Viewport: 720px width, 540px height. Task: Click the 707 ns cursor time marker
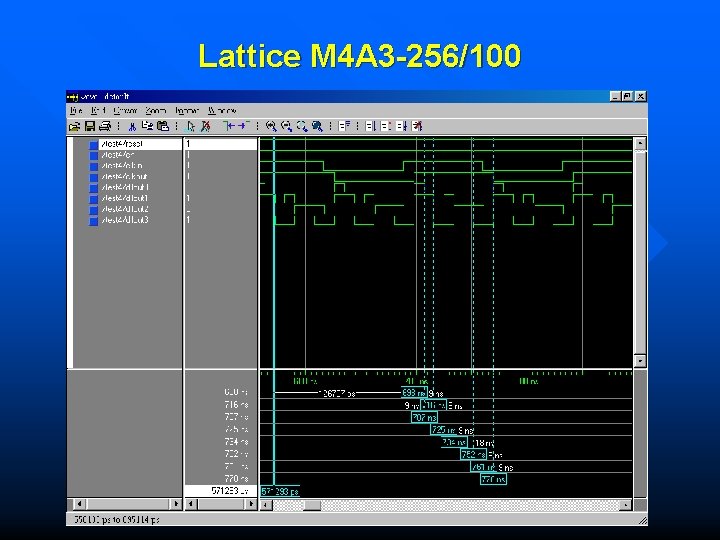click(x=424, y=417)
